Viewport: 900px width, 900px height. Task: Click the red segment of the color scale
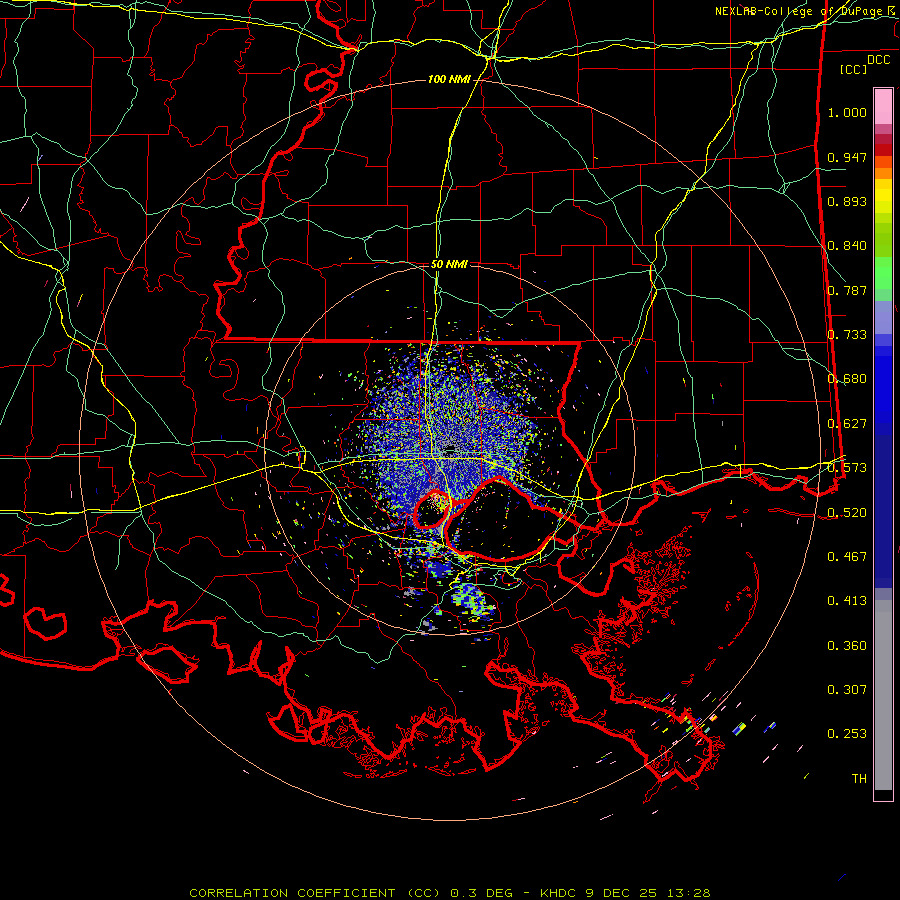click(883, 149)
